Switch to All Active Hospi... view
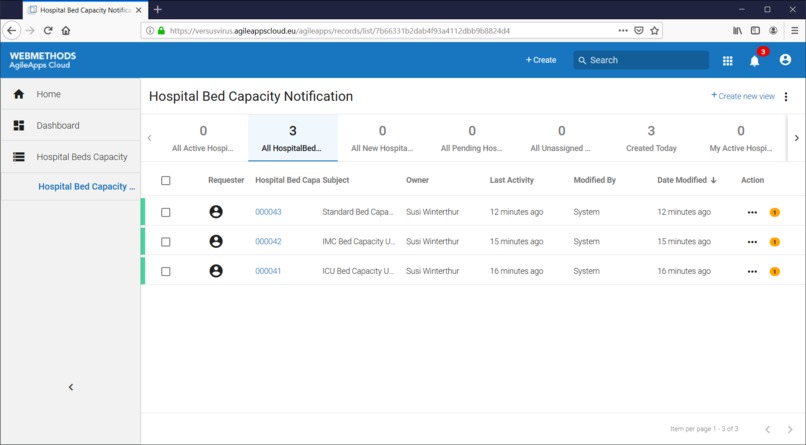The image size is (806, 445). point(203,138)
